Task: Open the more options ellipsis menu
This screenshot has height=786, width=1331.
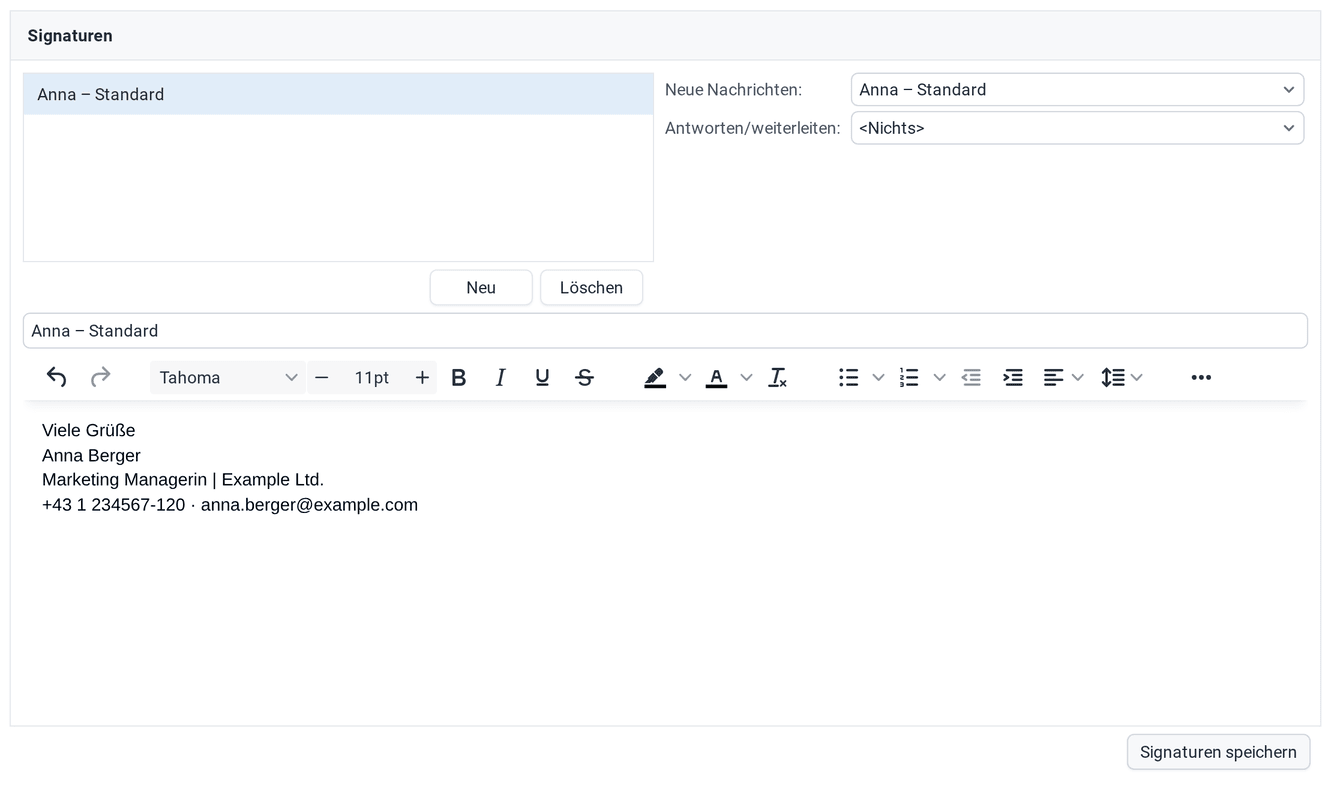Action: coord(1202,377)
